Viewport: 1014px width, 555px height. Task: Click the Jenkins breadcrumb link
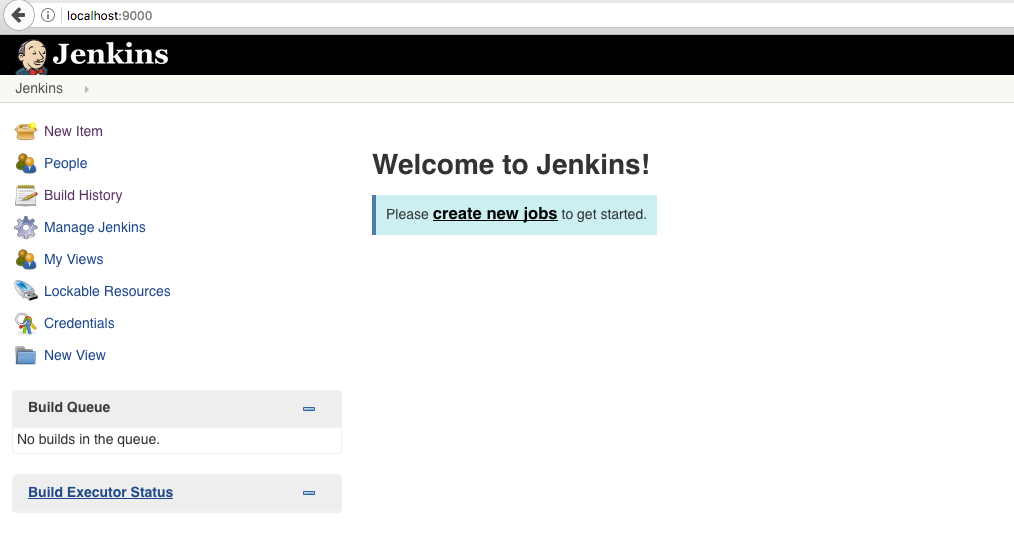(x=39, y=89)
